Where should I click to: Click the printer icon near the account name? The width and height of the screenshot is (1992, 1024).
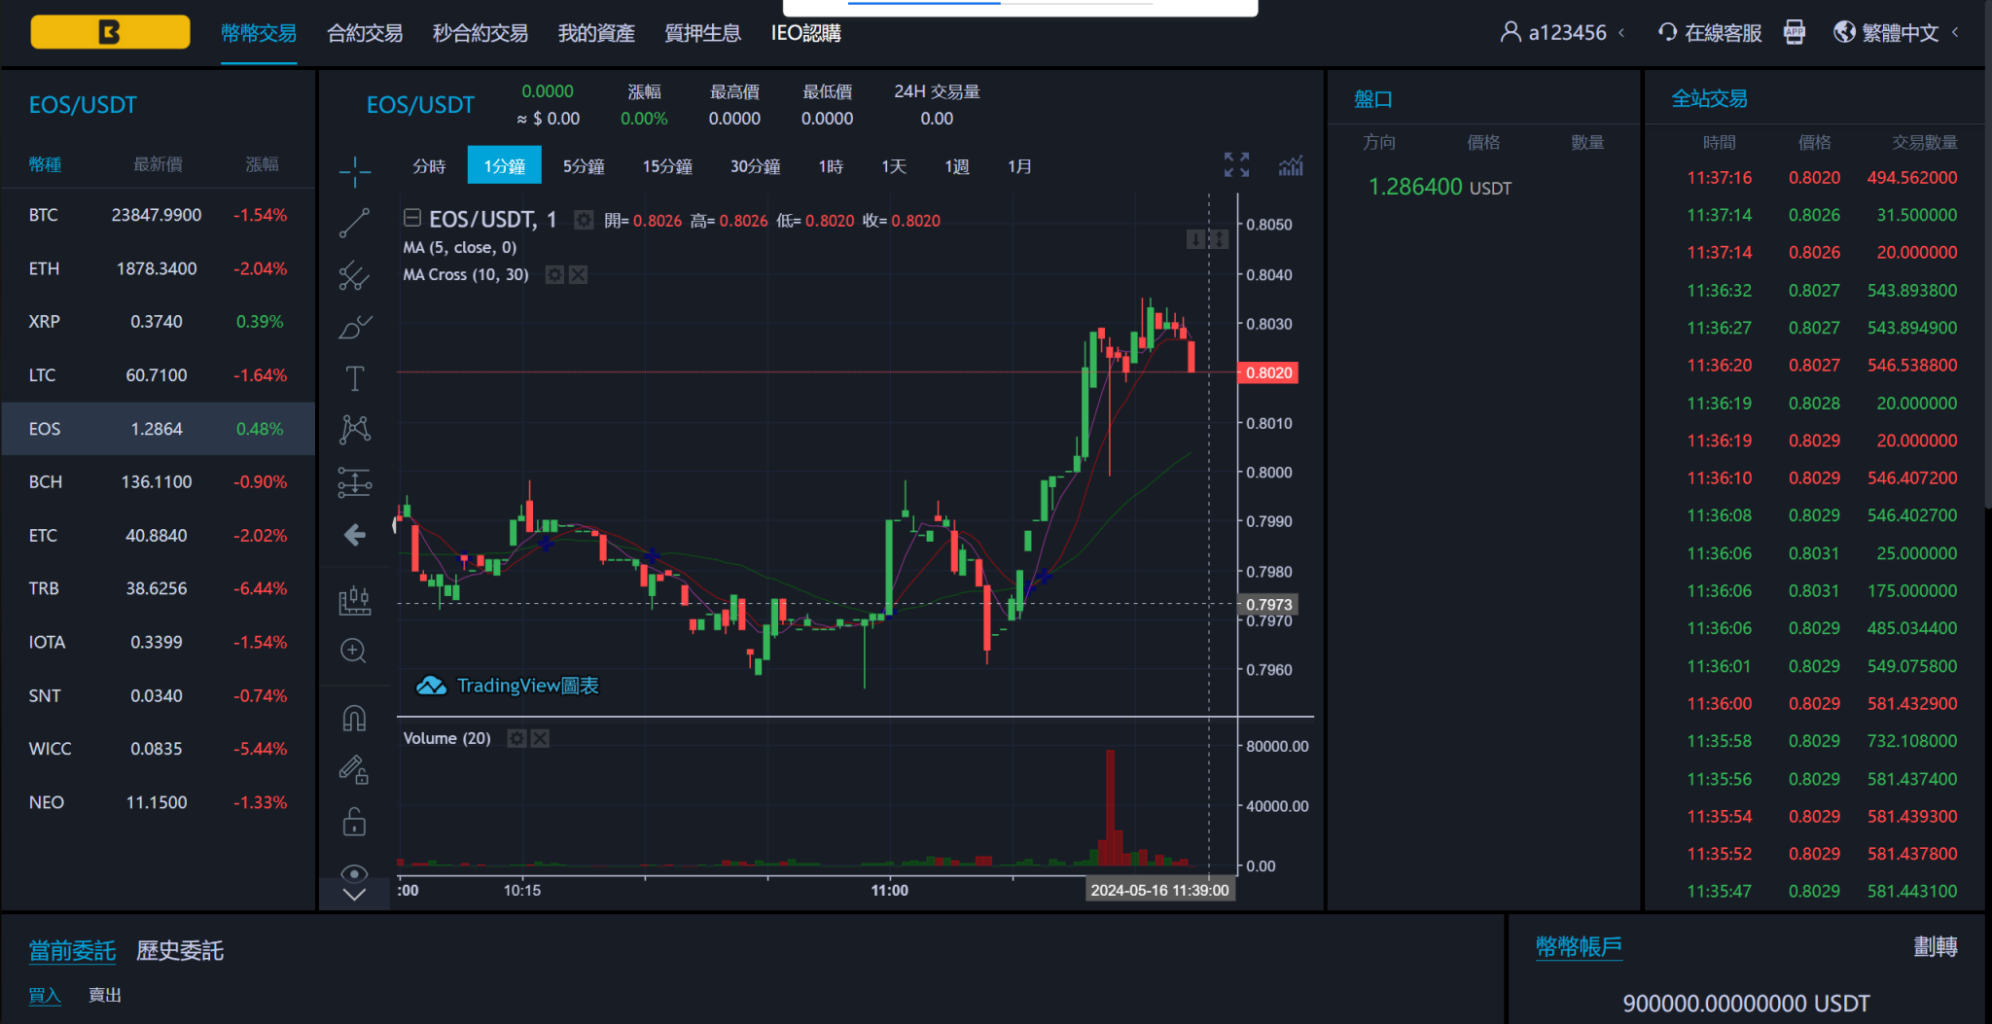coord(1795,31)
